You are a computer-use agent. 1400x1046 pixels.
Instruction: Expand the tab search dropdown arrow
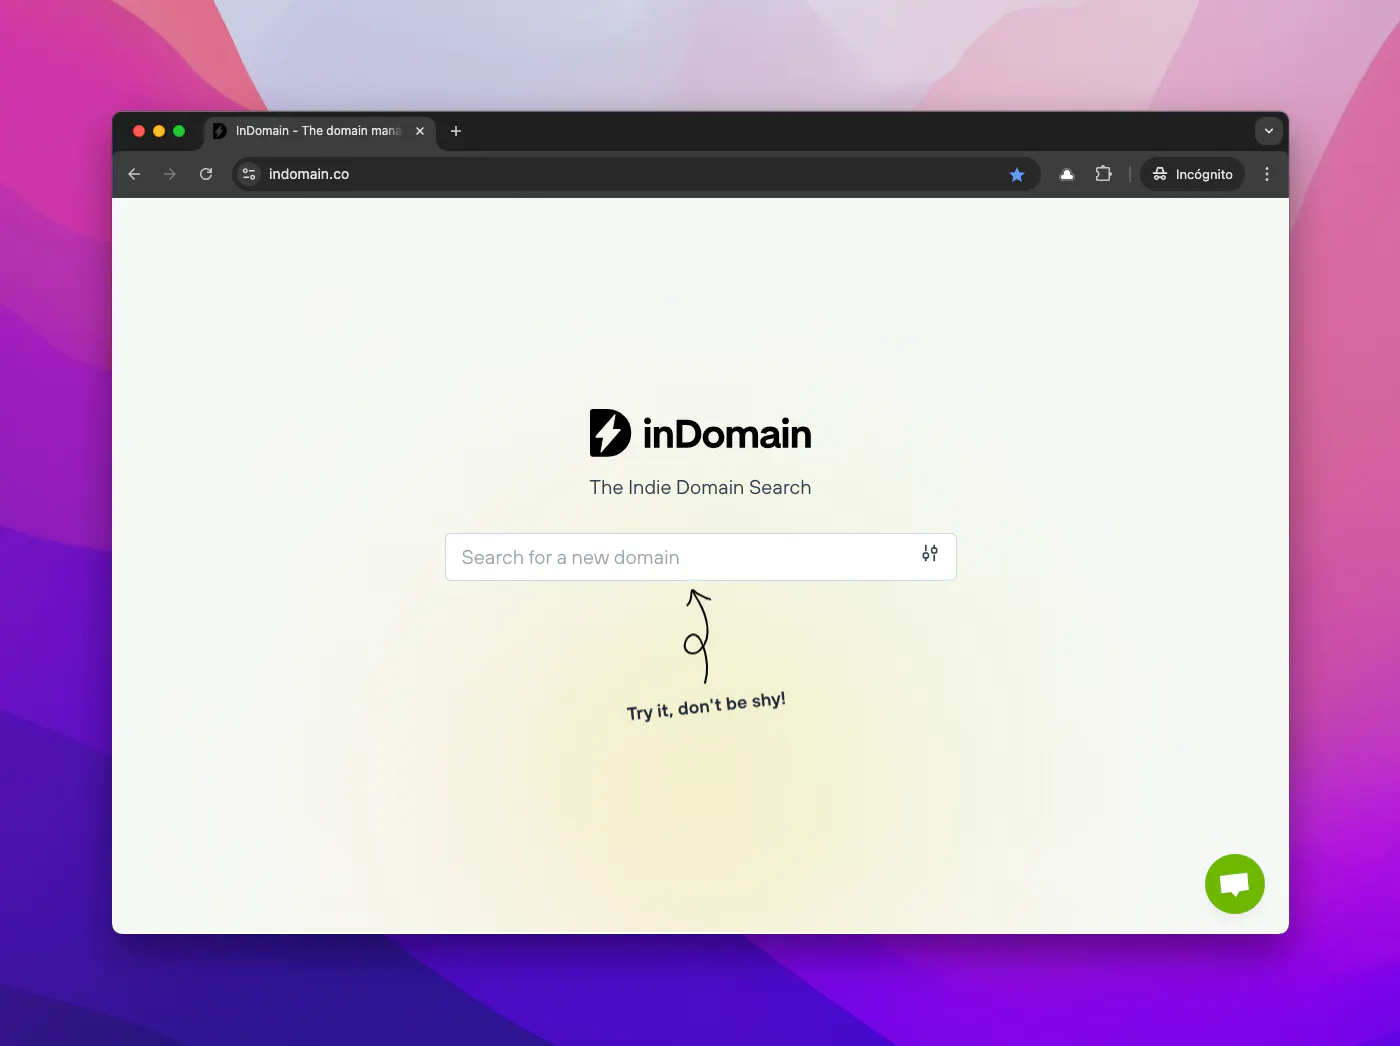click(x=1268, y=131)
